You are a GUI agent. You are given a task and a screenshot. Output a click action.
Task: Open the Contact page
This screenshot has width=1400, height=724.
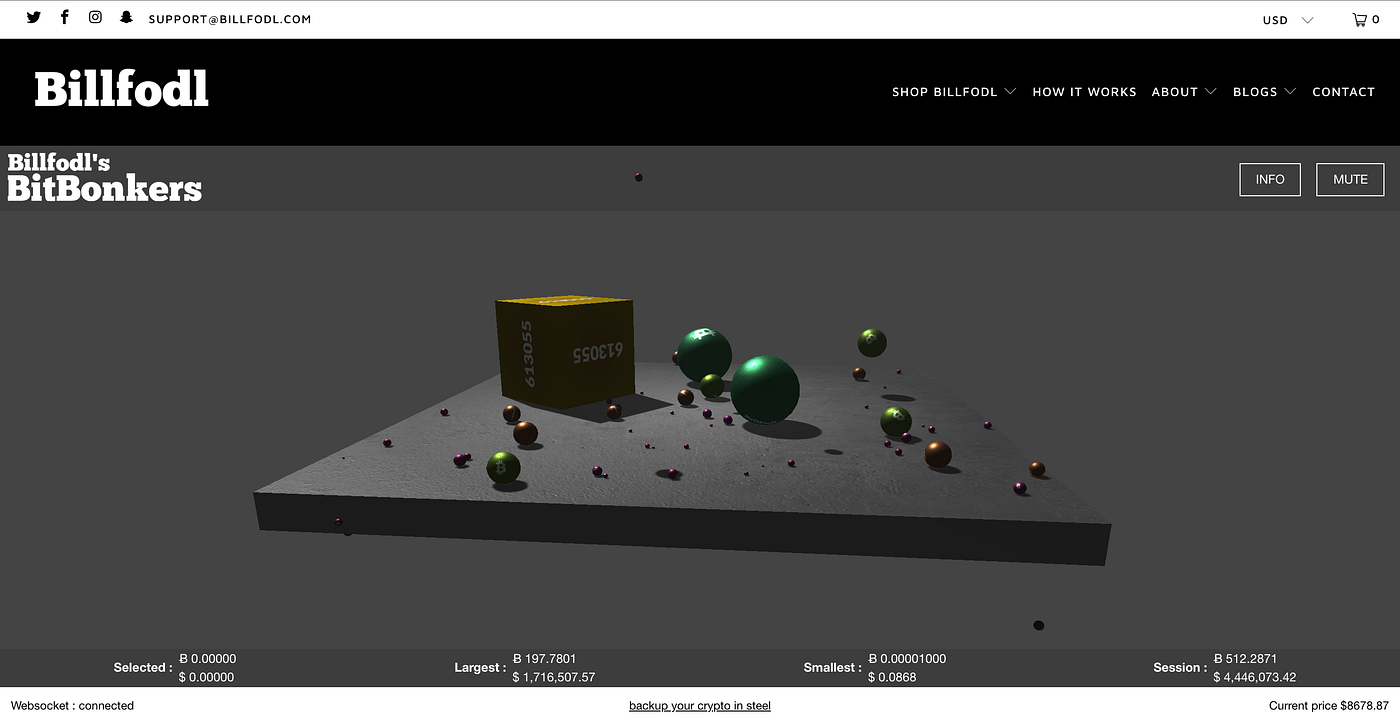click(x=1343, y=92)
